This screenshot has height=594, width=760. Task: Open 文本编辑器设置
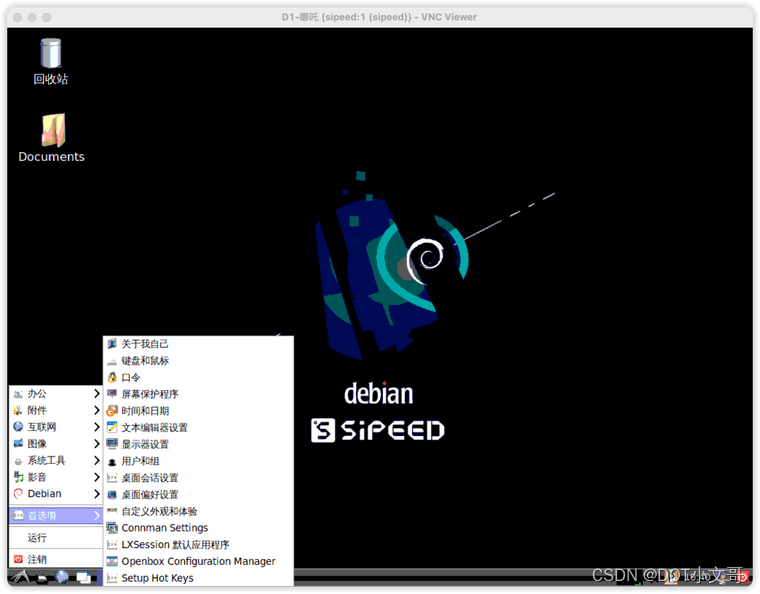tap(198, 427)
